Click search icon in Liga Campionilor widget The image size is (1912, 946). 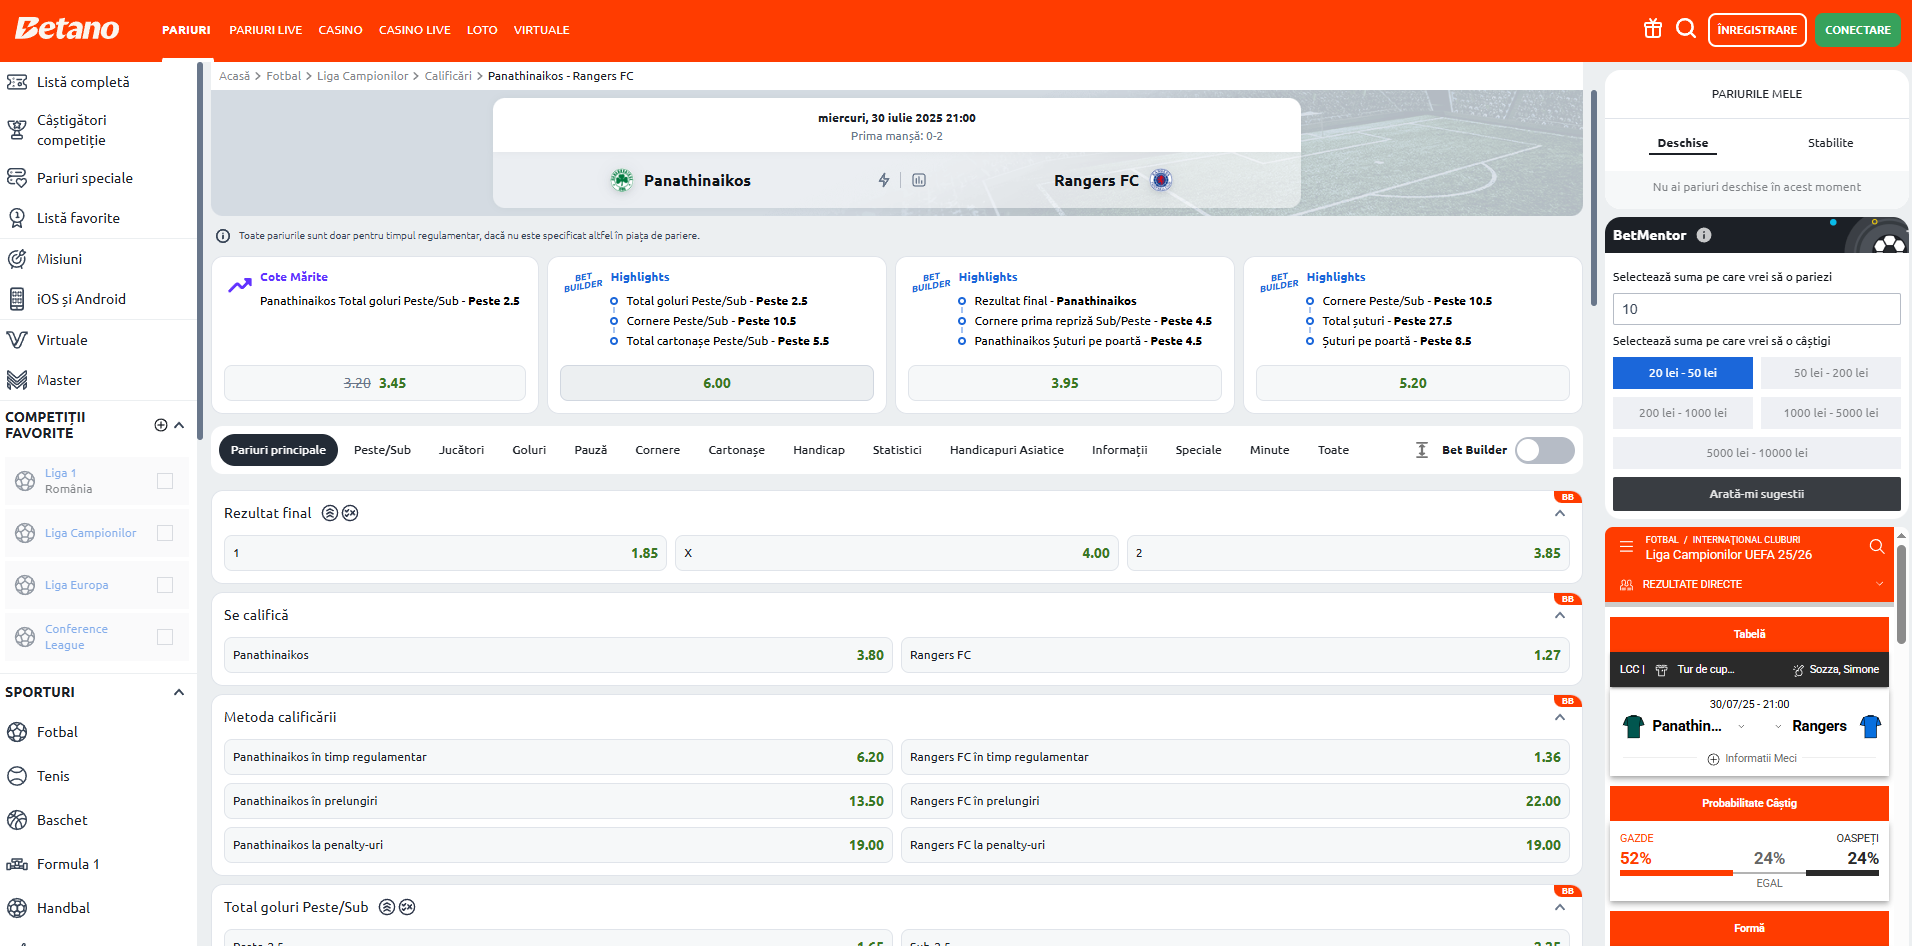(1877, 546)
